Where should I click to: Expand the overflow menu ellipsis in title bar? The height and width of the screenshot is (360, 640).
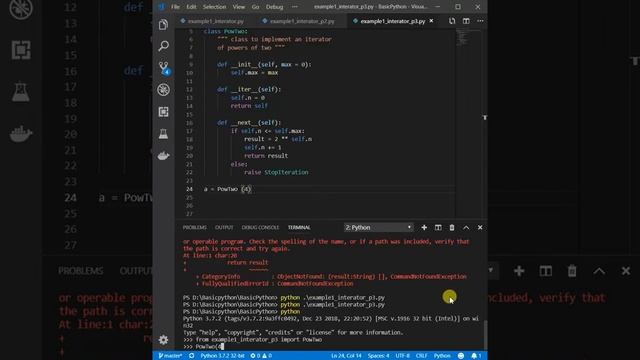coord(295,7)
